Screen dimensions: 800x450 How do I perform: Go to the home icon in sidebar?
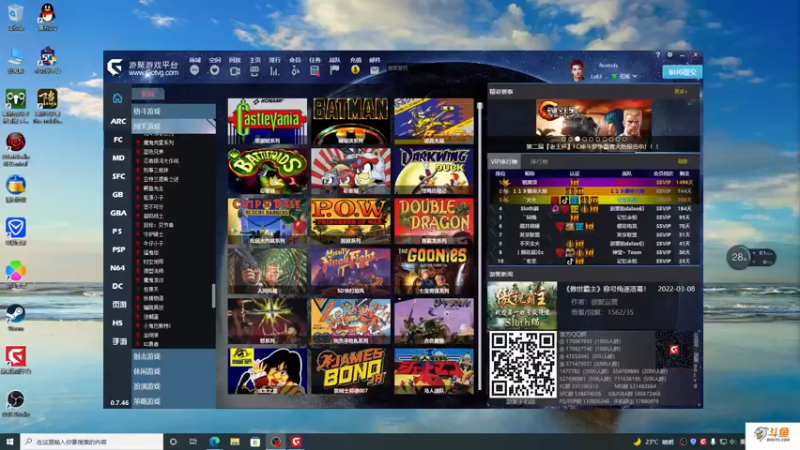(117, 98)
